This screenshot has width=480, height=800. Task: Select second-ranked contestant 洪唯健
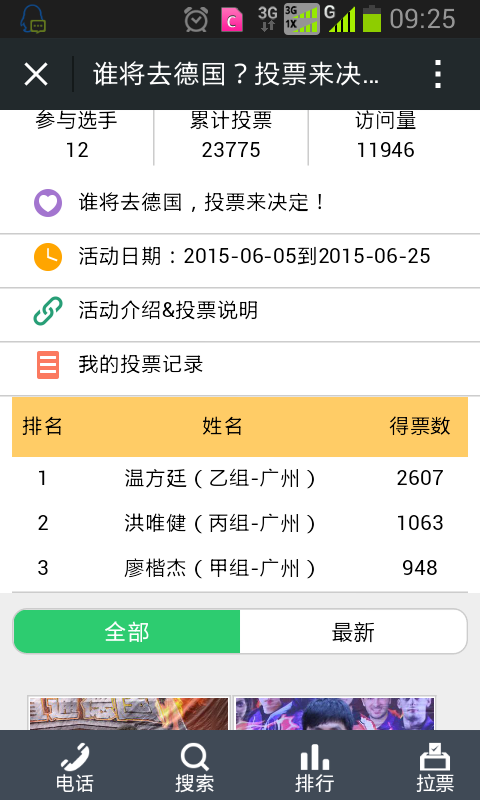[x=240, y=523]
